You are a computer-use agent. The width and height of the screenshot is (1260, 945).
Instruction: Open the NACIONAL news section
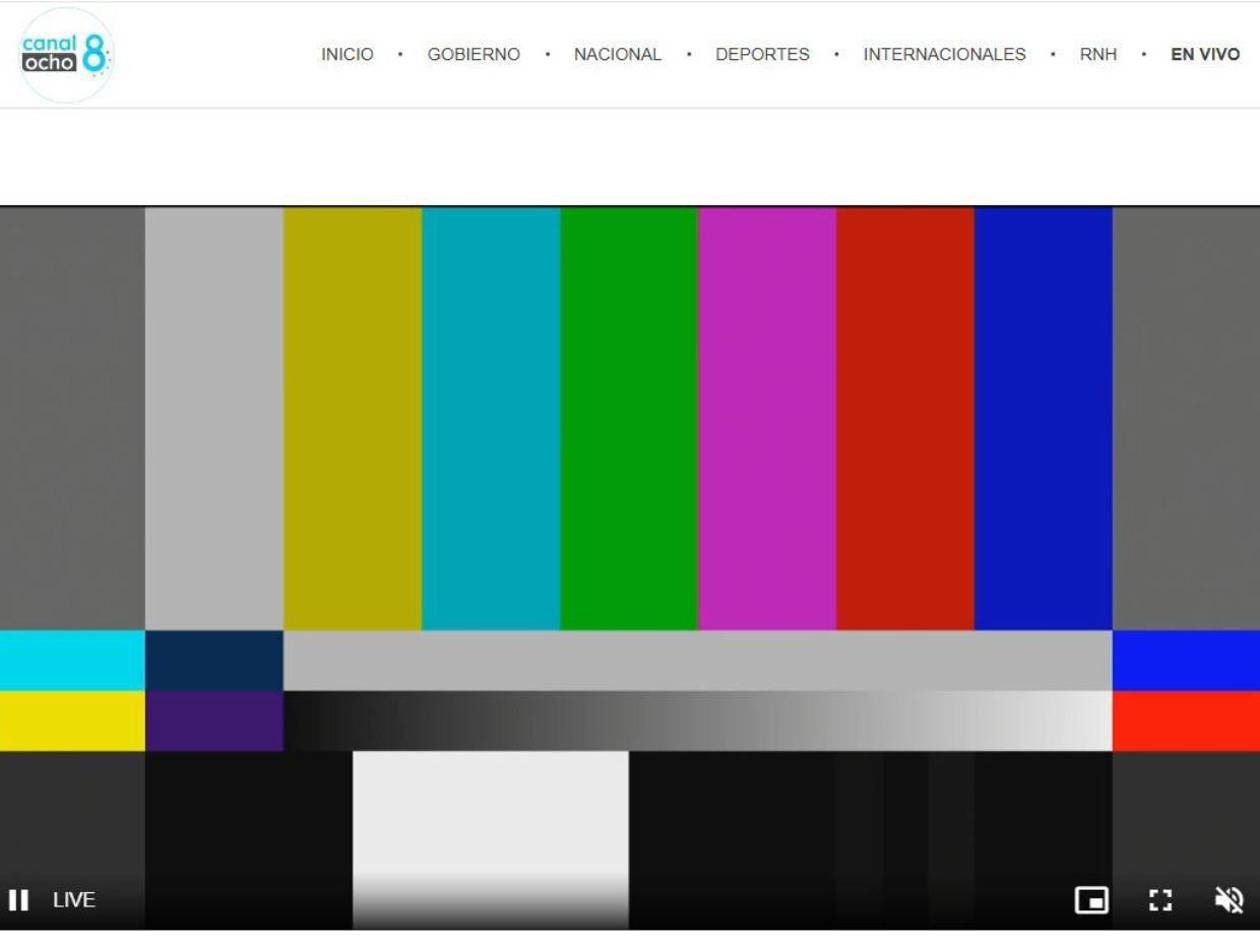pyautogui.click(x=617, y=55)
